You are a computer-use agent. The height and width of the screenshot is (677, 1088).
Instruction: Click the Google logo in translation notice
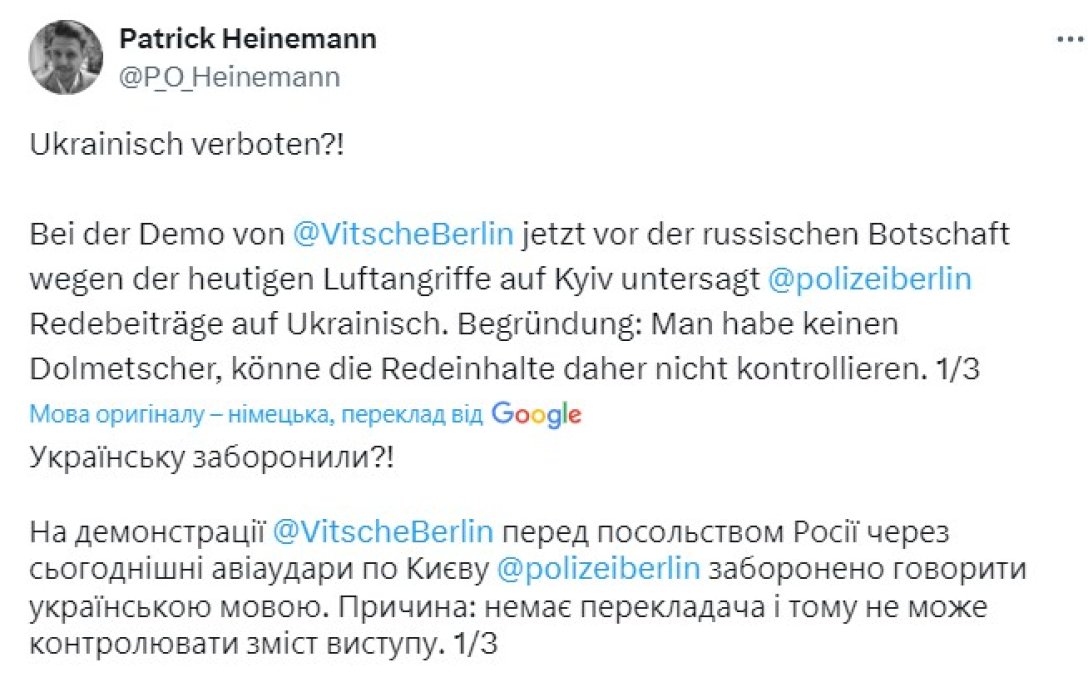[x=536, y=414]
